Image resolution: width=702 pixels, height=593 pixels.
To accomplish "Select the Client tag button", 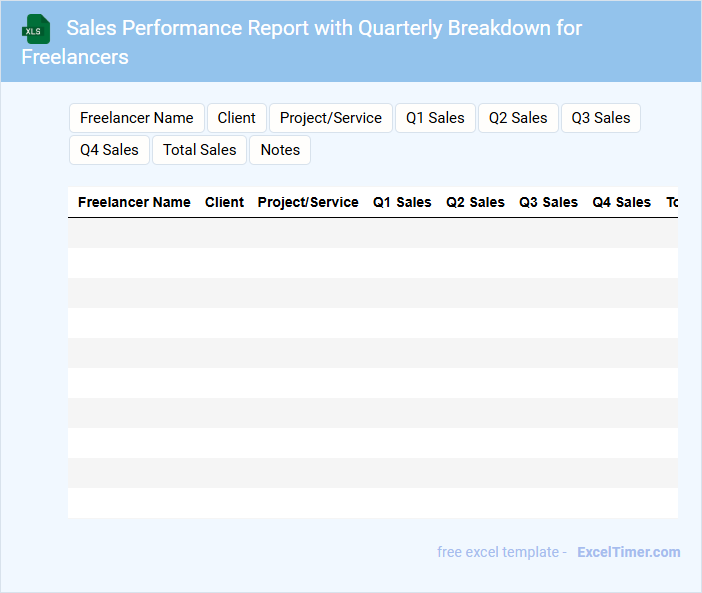I will point(237,118).
